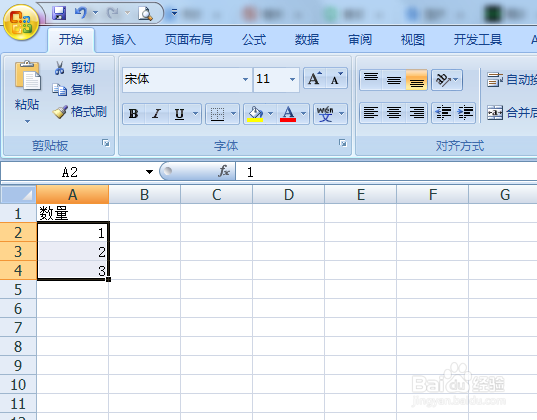Open the 字体 dialog launcher
Viewport: 537px width, 420px height.
[342, 143]
